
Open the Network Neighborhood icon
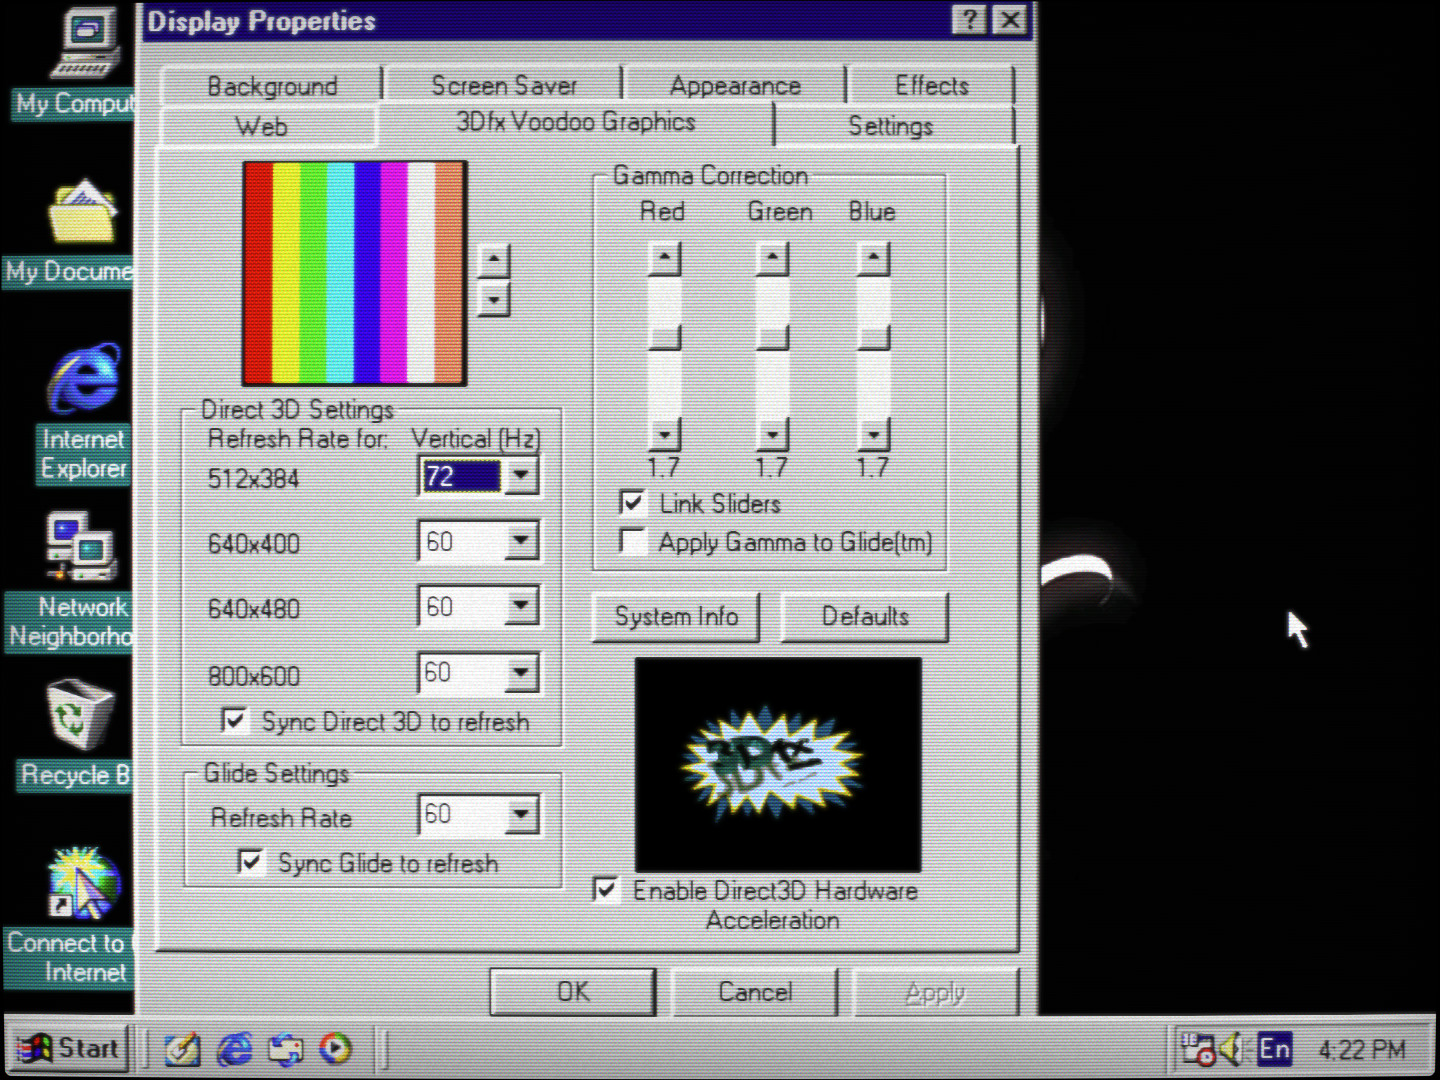coord(80,546)
